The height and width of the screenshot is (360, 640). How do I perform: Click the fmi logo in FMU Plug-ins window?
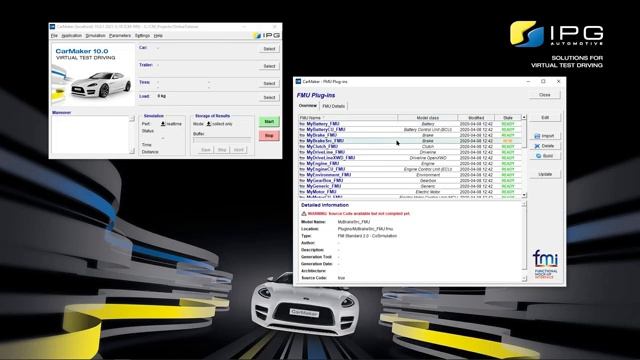pos(545,264)
